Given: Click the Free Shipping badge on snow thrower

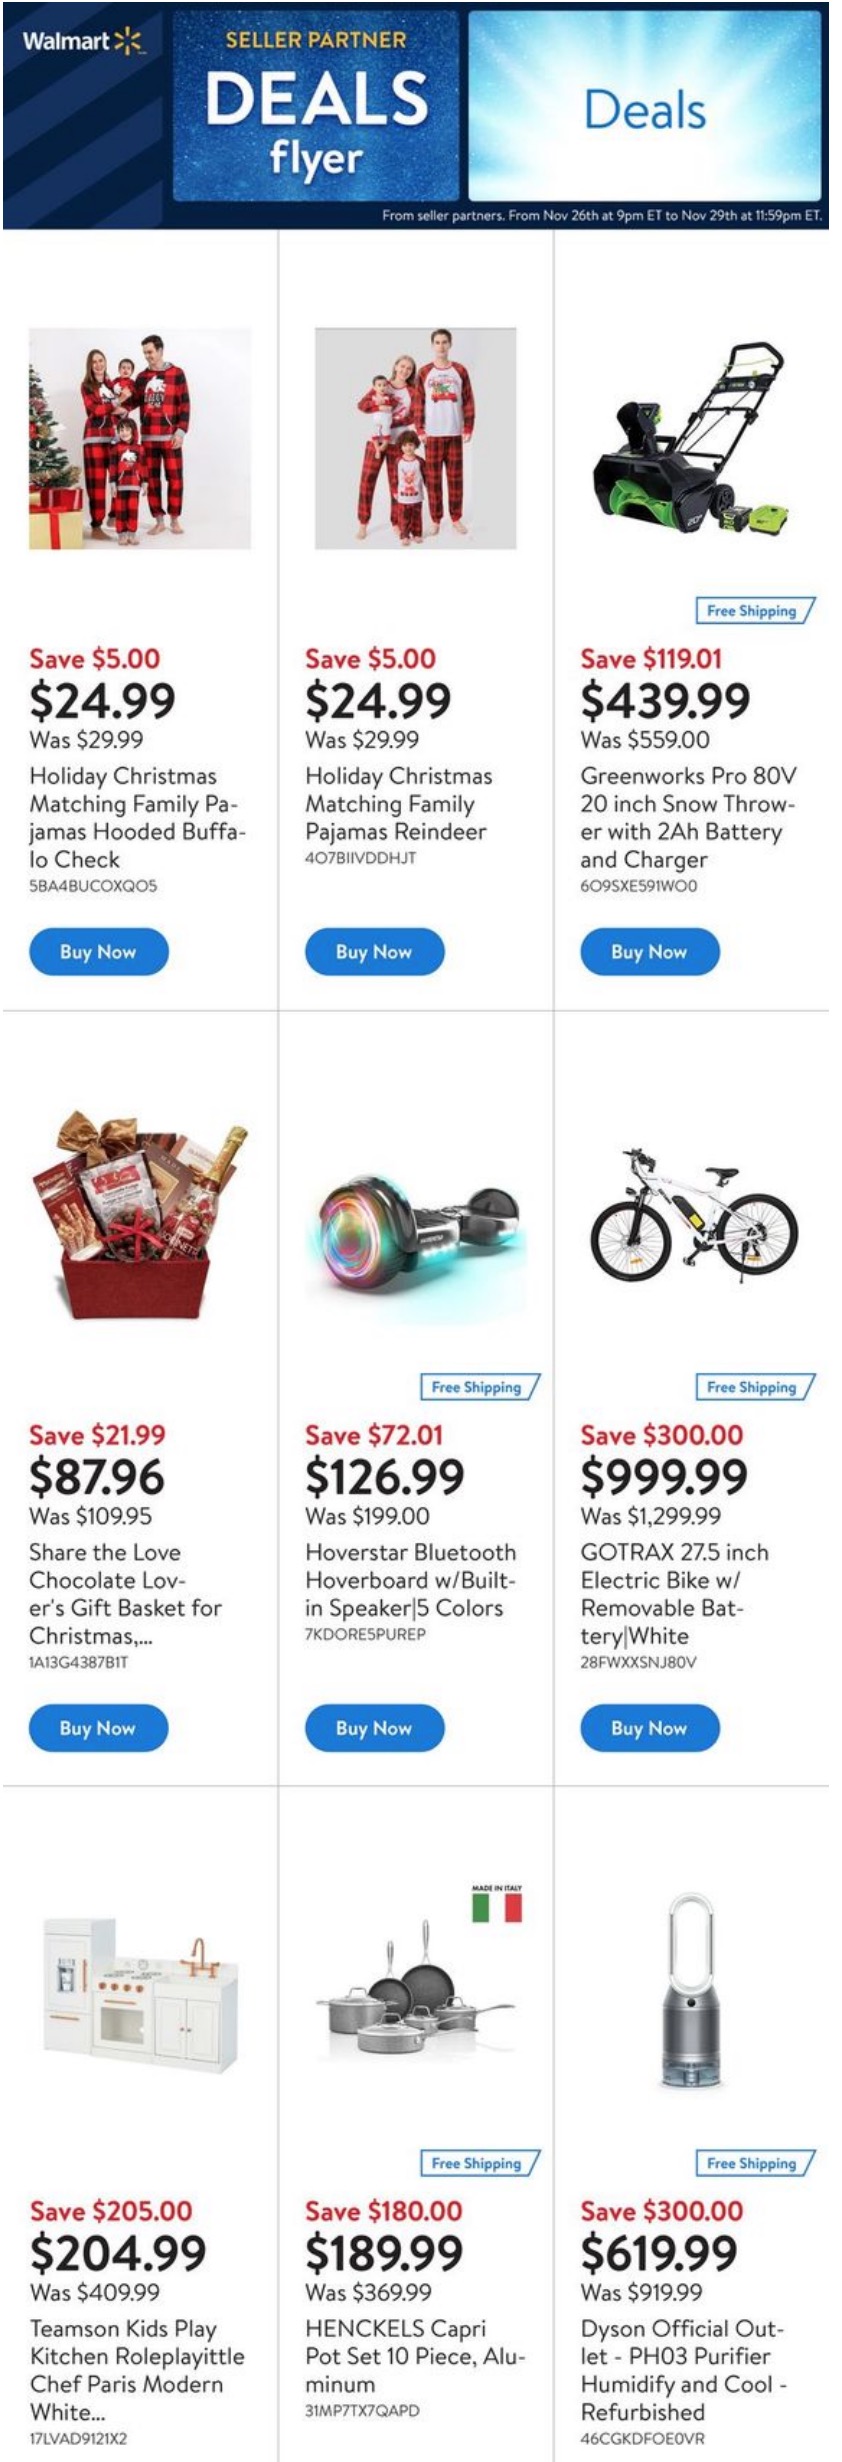Looking at the screenshot, I should point(754,610).
